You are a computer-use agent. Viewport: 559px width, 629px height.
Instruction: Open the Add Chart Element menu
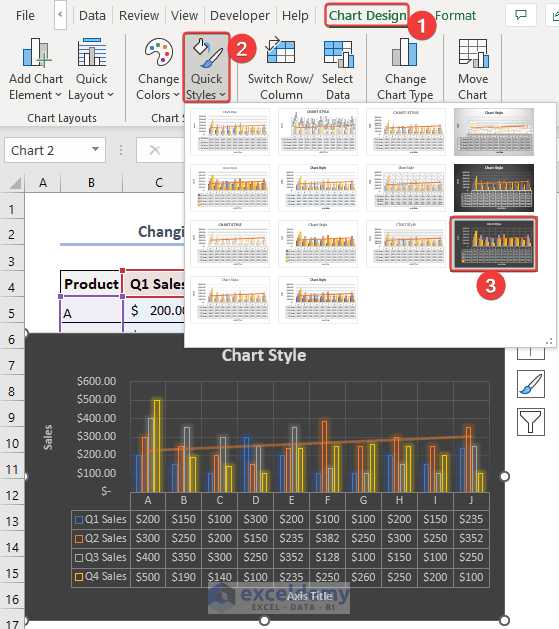coord(35,69)
